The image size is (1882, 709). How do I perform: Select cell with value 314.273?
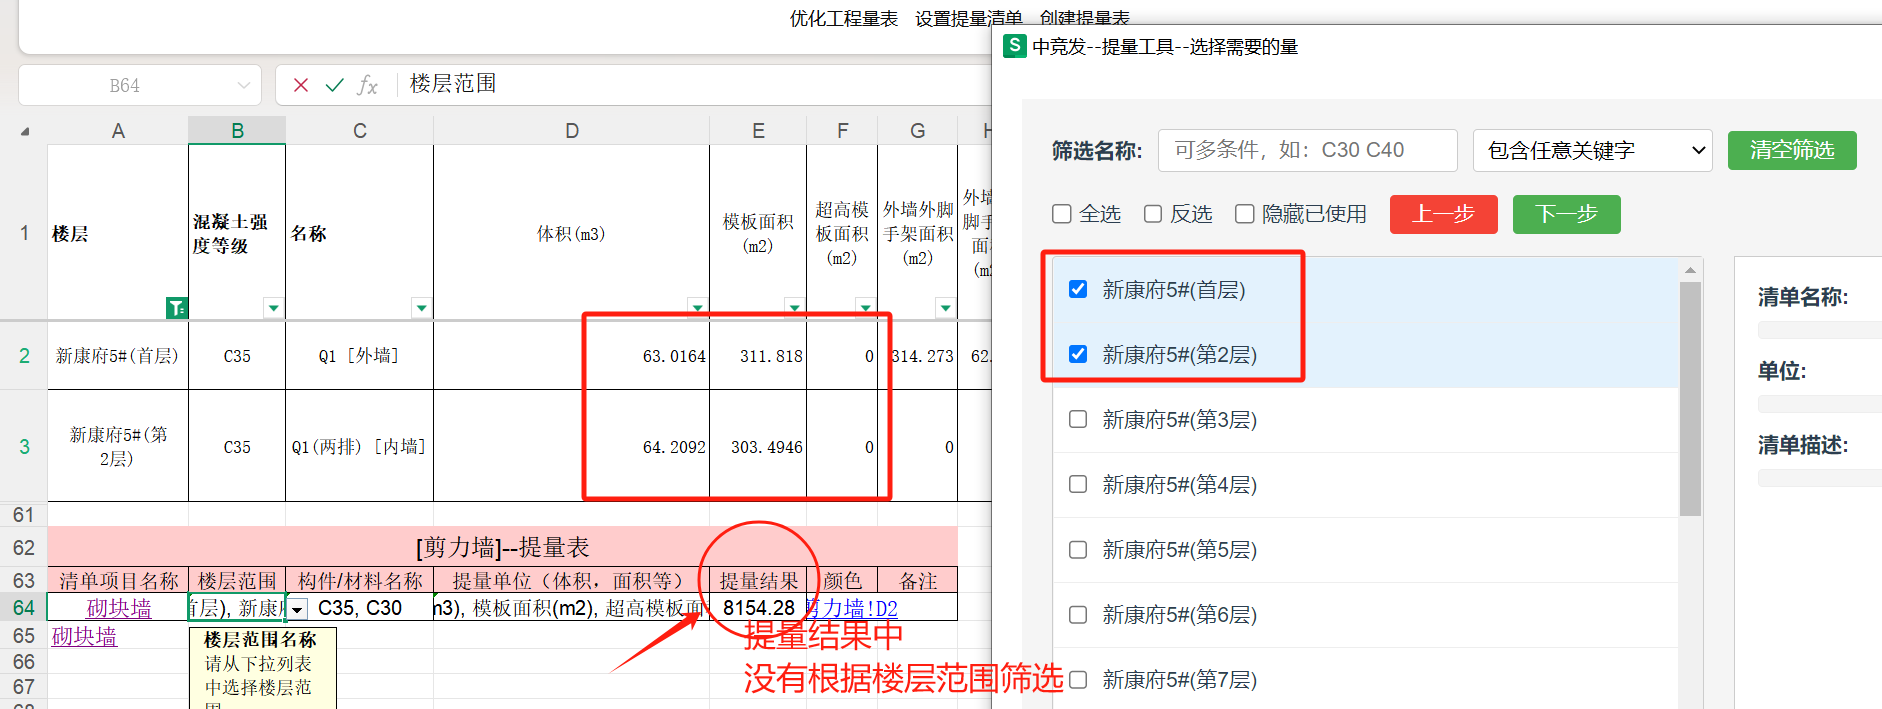coord(918,356)
